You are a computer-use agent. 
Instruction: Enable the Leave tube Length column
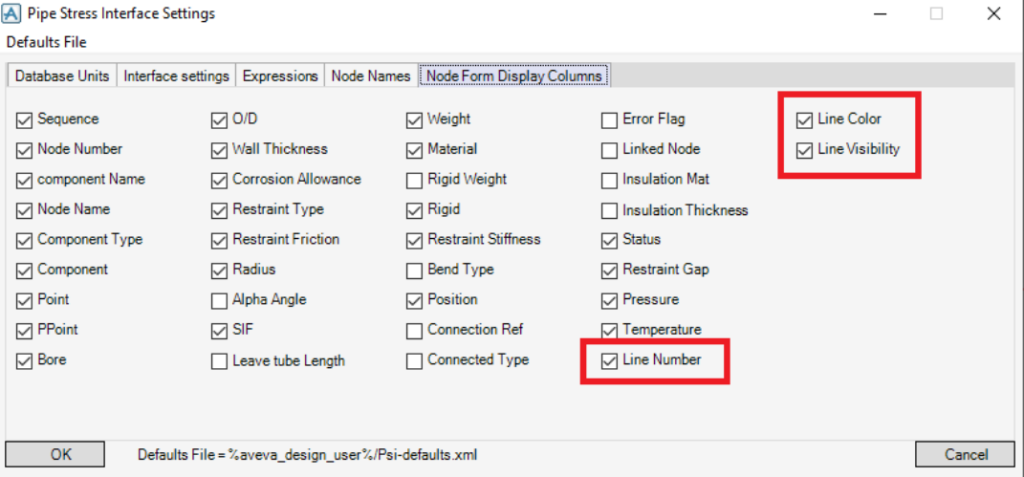pyautogui.click(x=220, y=361)
